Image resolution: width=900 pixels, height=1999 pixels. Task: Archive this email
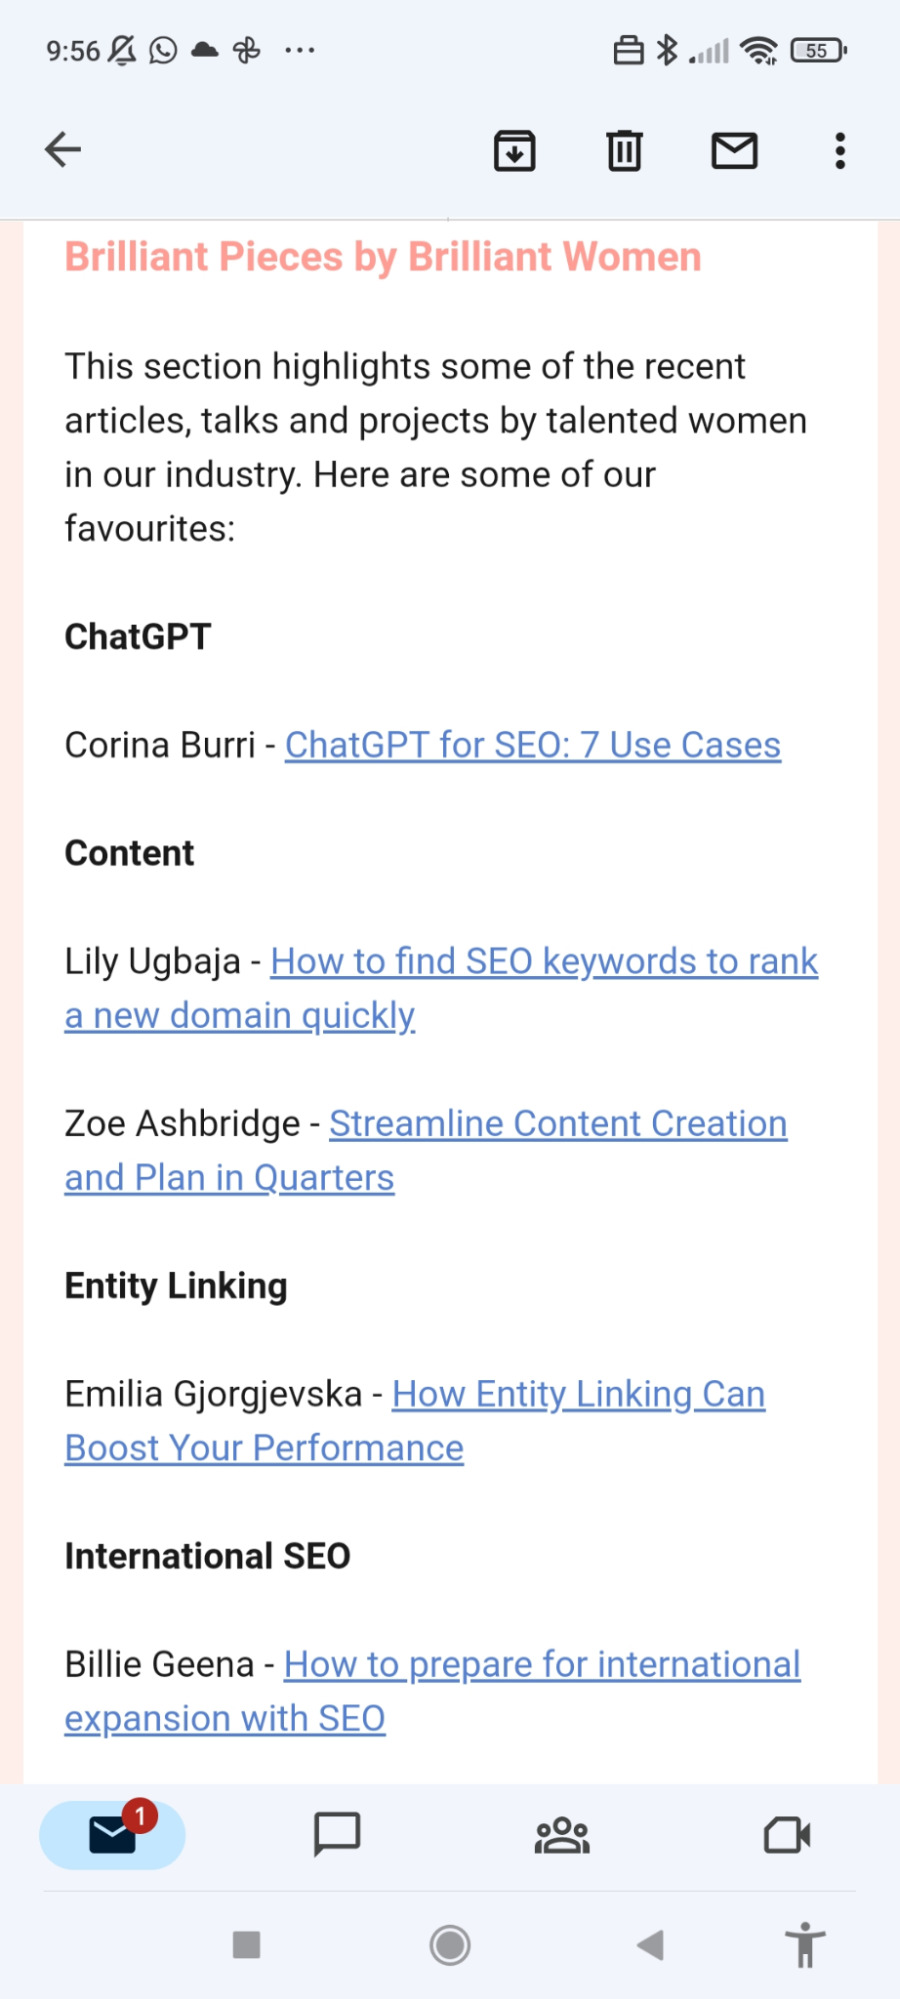coord(514,151)
